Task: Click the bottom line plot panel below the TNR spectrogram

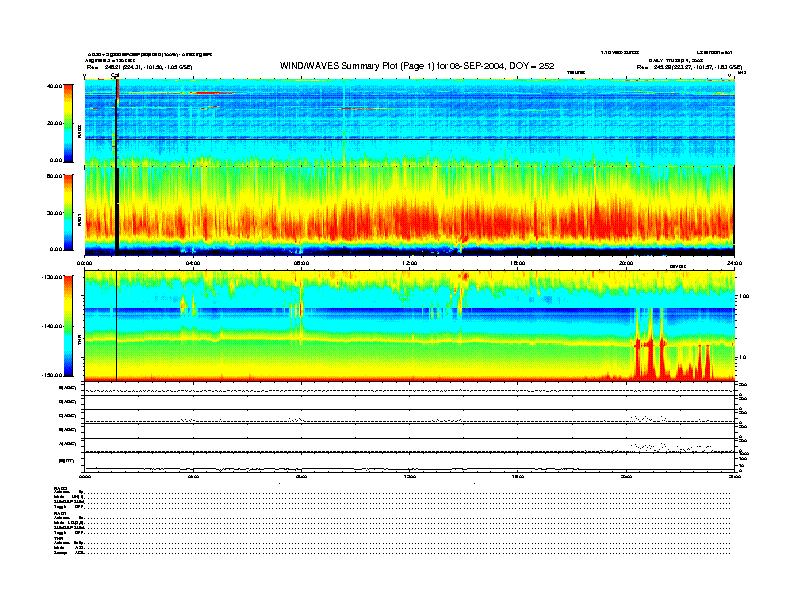Action: (x=409, y=464)
